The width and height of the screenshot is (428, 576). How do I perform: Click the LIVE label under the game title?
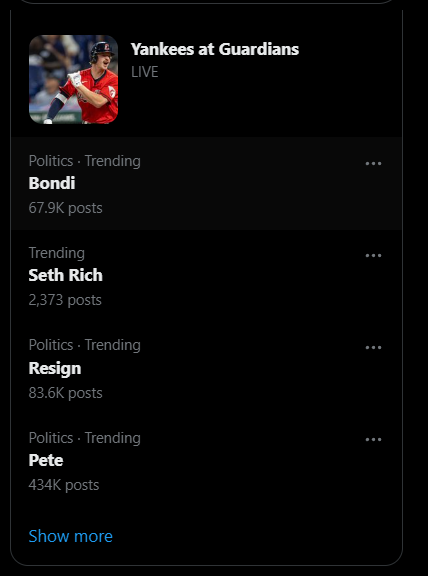point(145,72)
